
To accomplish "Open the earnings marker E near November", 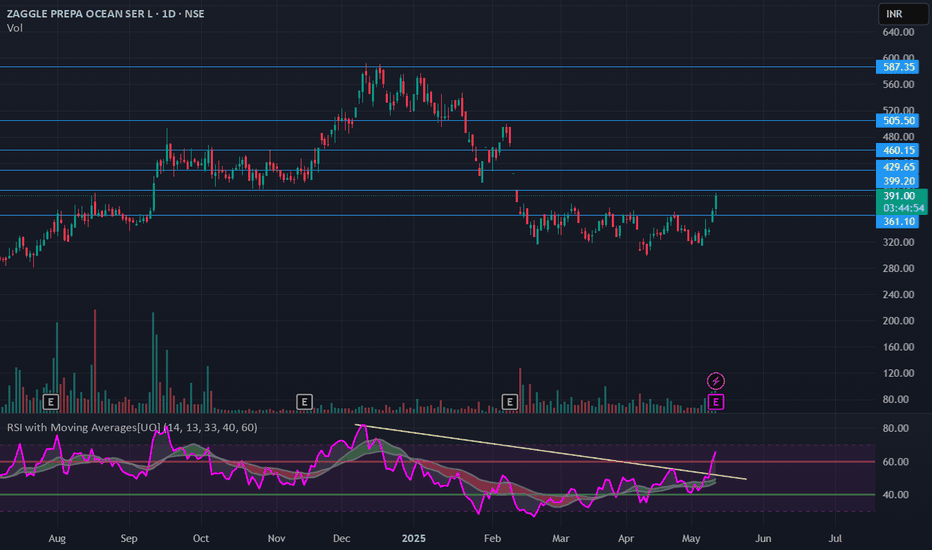I will [304, 402].
